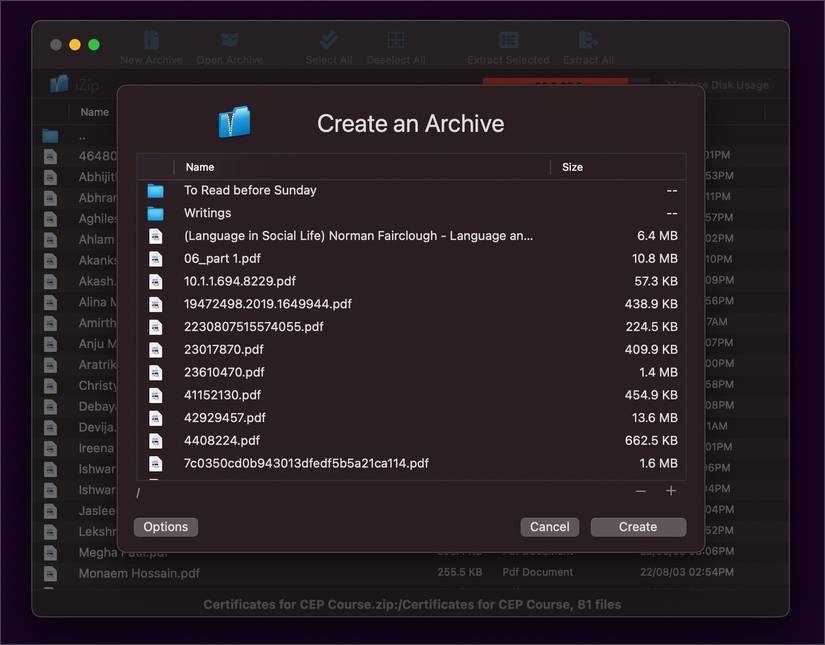825x645 pixels.
Task: Select all files via the Select All icon
Action: click(x=328, y=44)
